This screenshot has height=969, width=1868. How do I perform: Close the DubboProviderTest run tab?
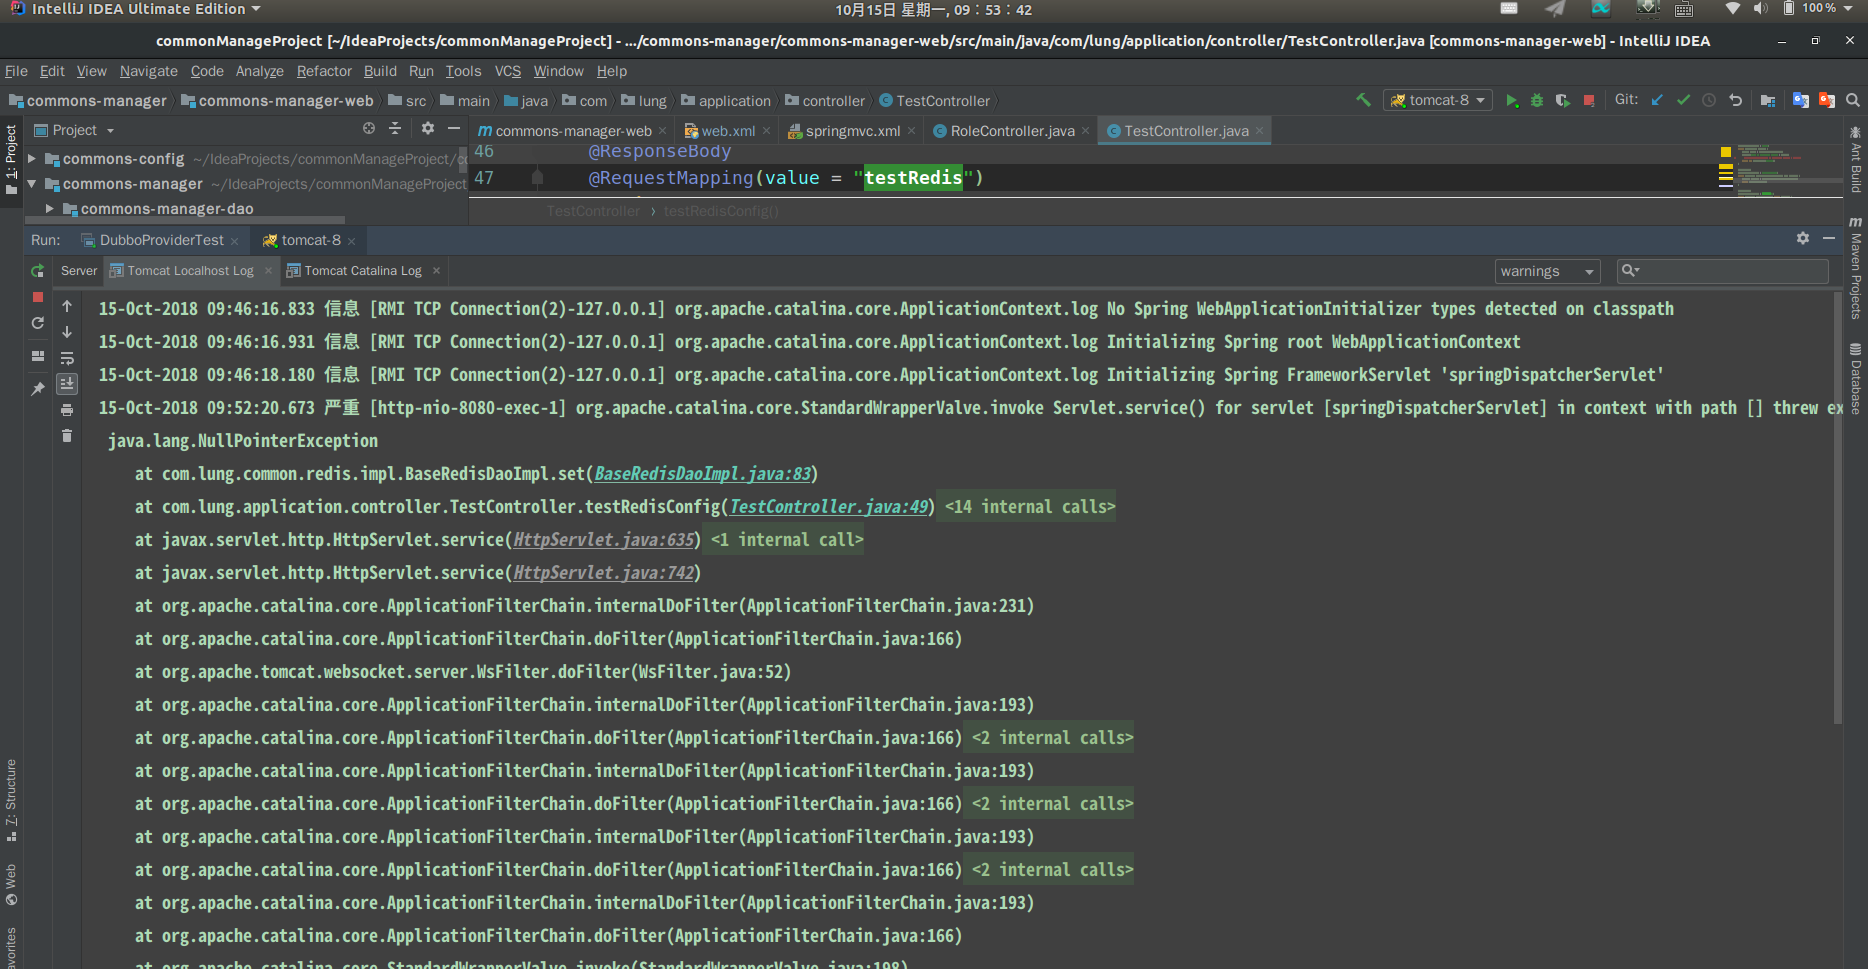pyautogui.click(x=234, y=241)
